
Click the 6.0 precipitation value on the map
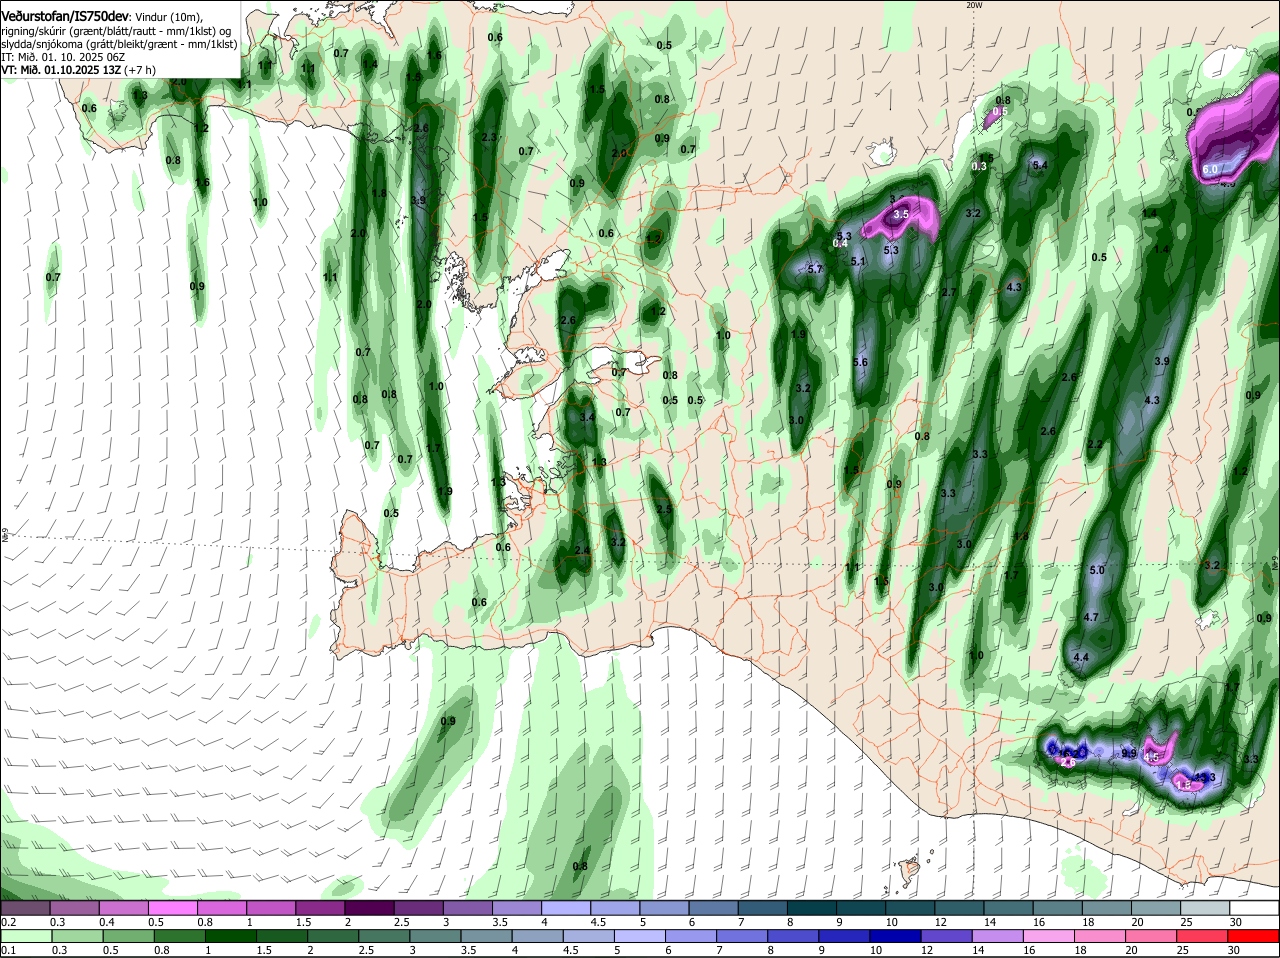pos(1210,170)
